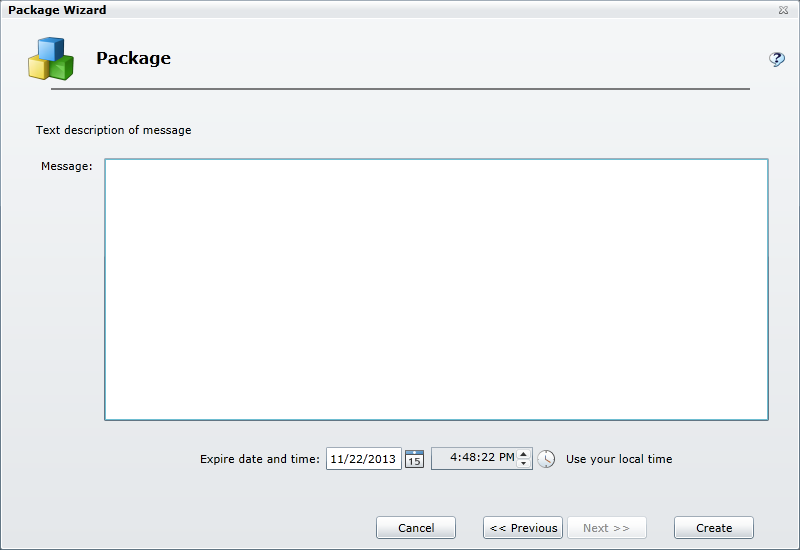This screenshot has width=800, height=550.
Task: Decrease the expire time with the down arrow
Action: coord(523,464)
